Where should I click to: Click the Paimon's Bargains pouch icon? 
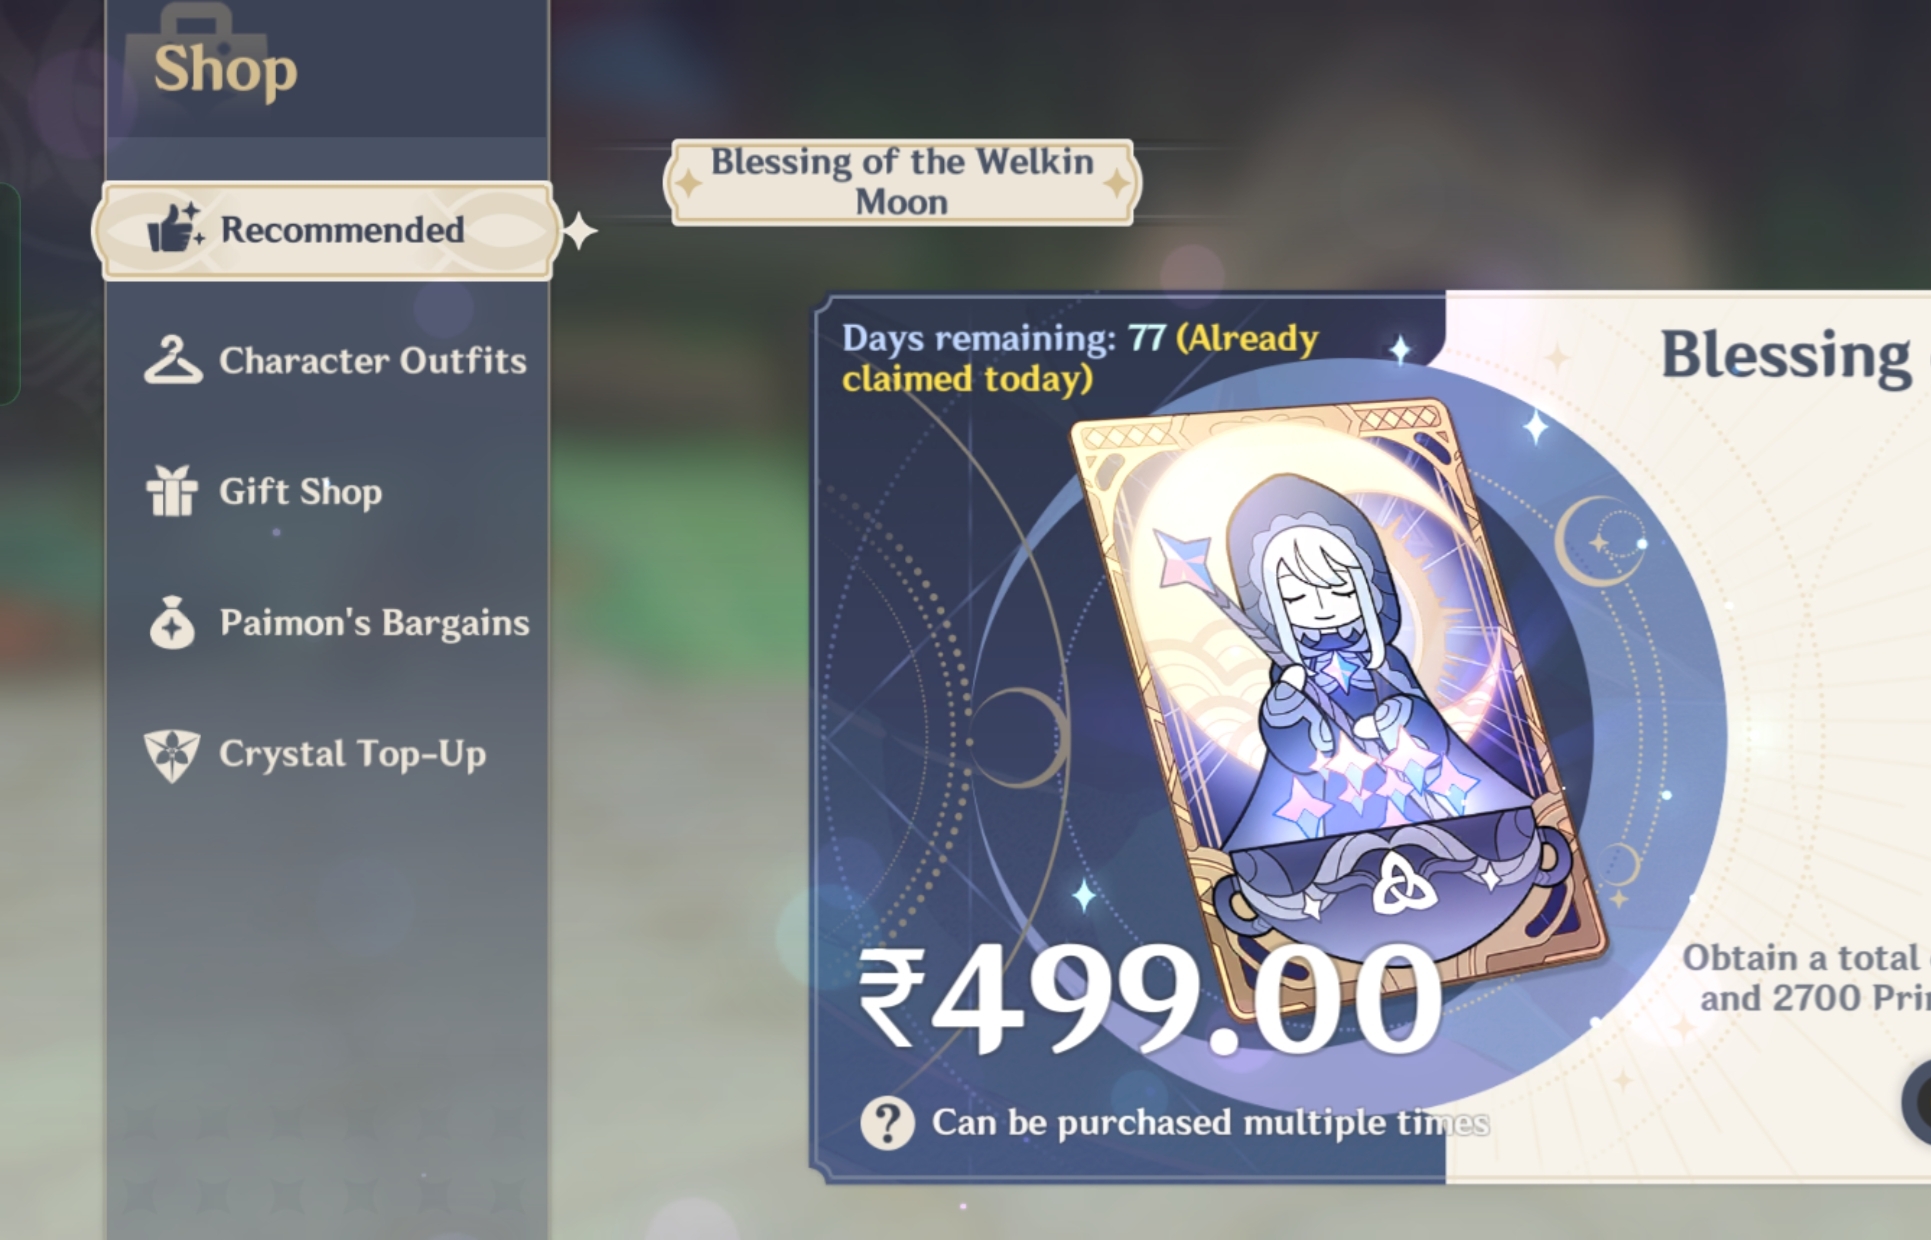point(172,623)
